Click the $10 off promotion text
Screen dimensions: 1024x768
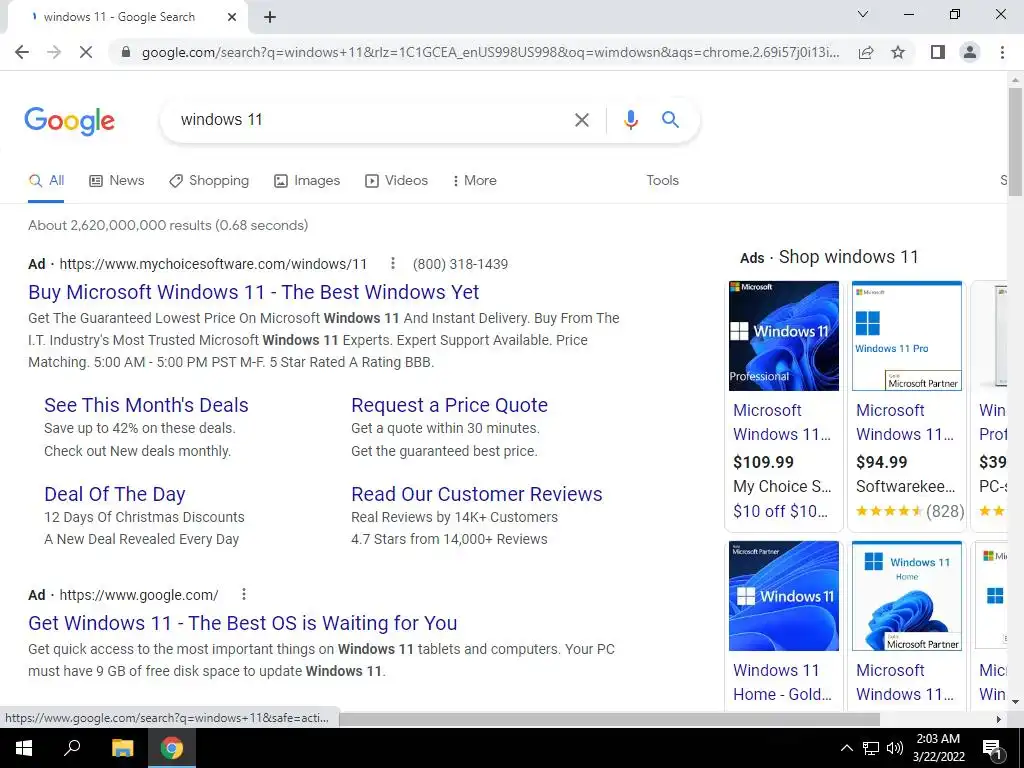pyautogui.click(x=780, y=511)
